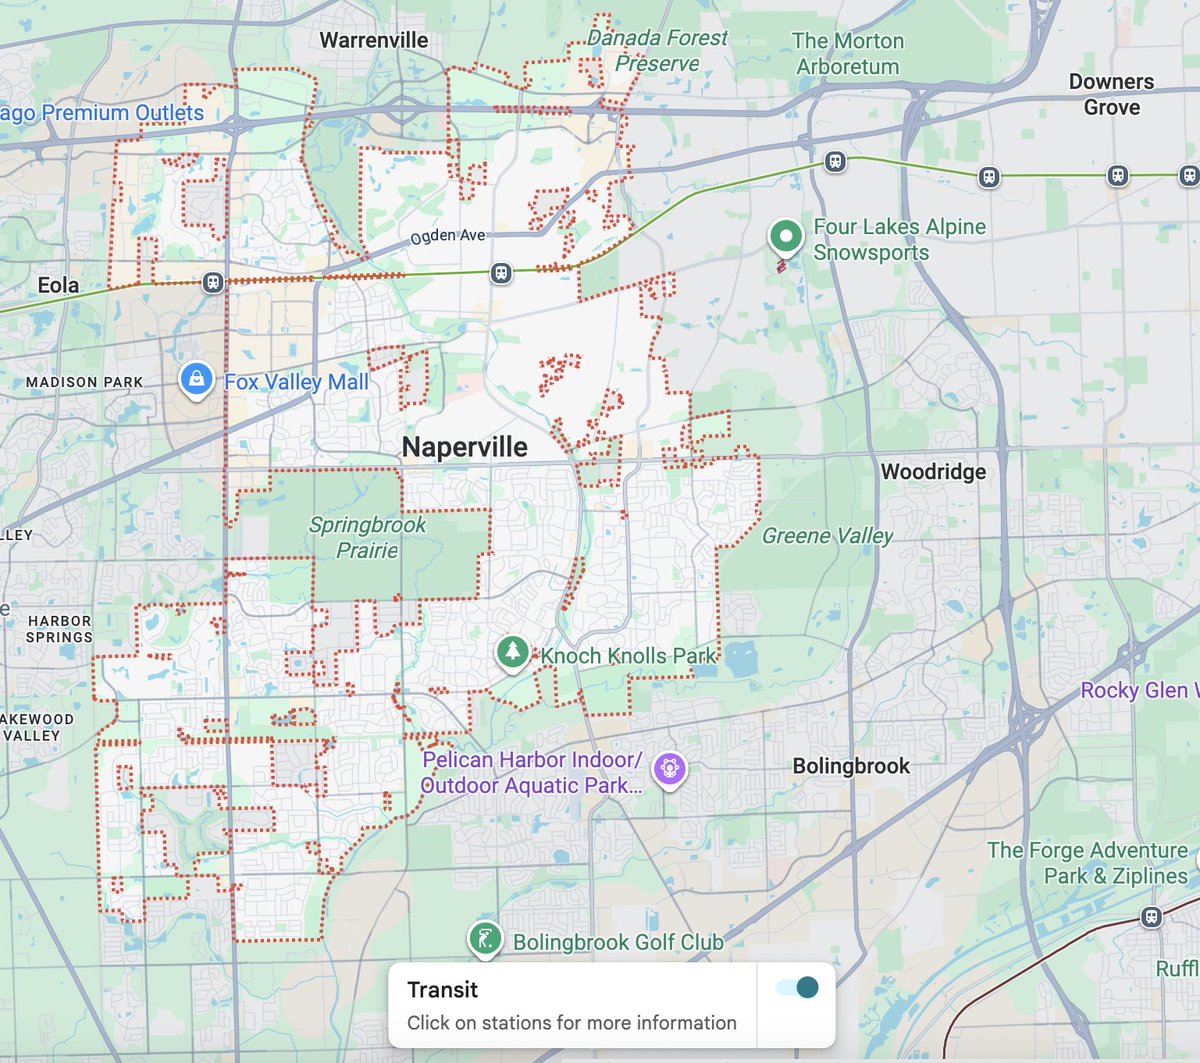Click the Rocky Glen label
The image size is (1200, 1063).
click(1139, 691)
